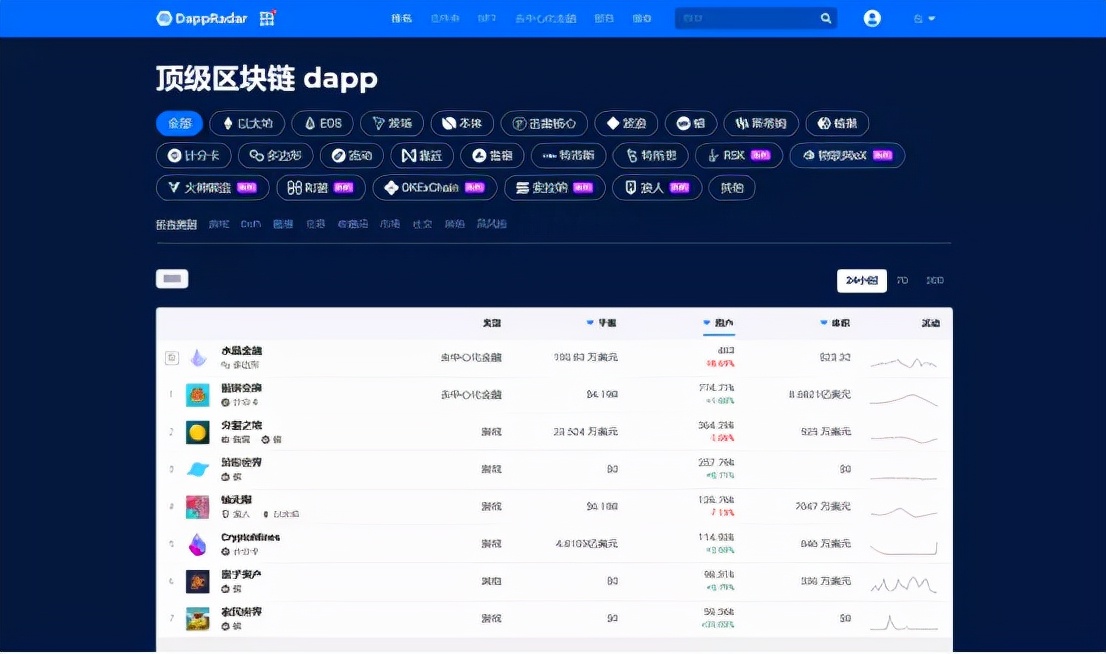This screenshot has width=1106, height=654.
Task: Switch to the DeFi category tab
Action: pyautogui.click(x=249, y=224)
